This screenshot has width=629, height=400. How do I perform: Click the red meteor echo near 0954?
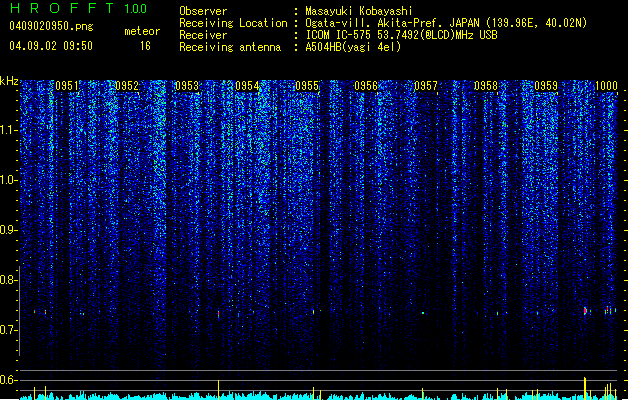pos(219,314)
